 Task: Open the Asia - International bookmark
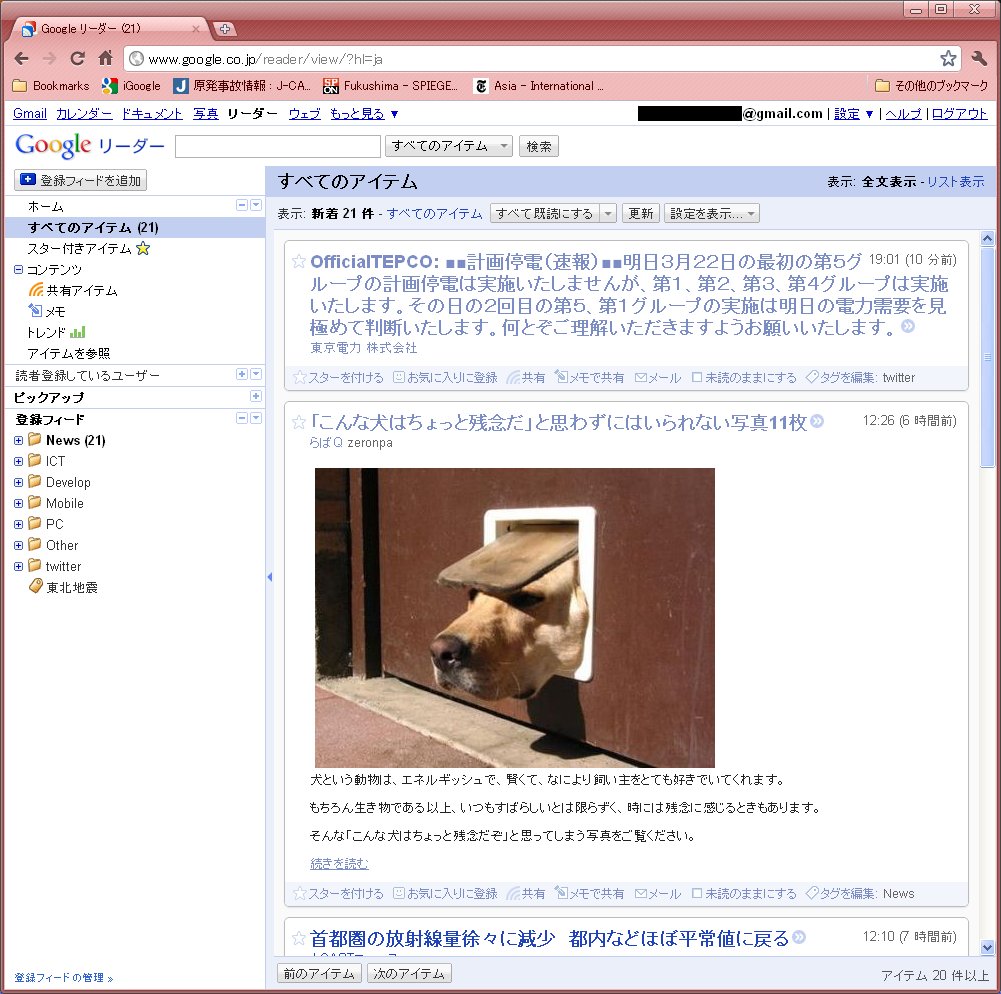click(539, 86)
